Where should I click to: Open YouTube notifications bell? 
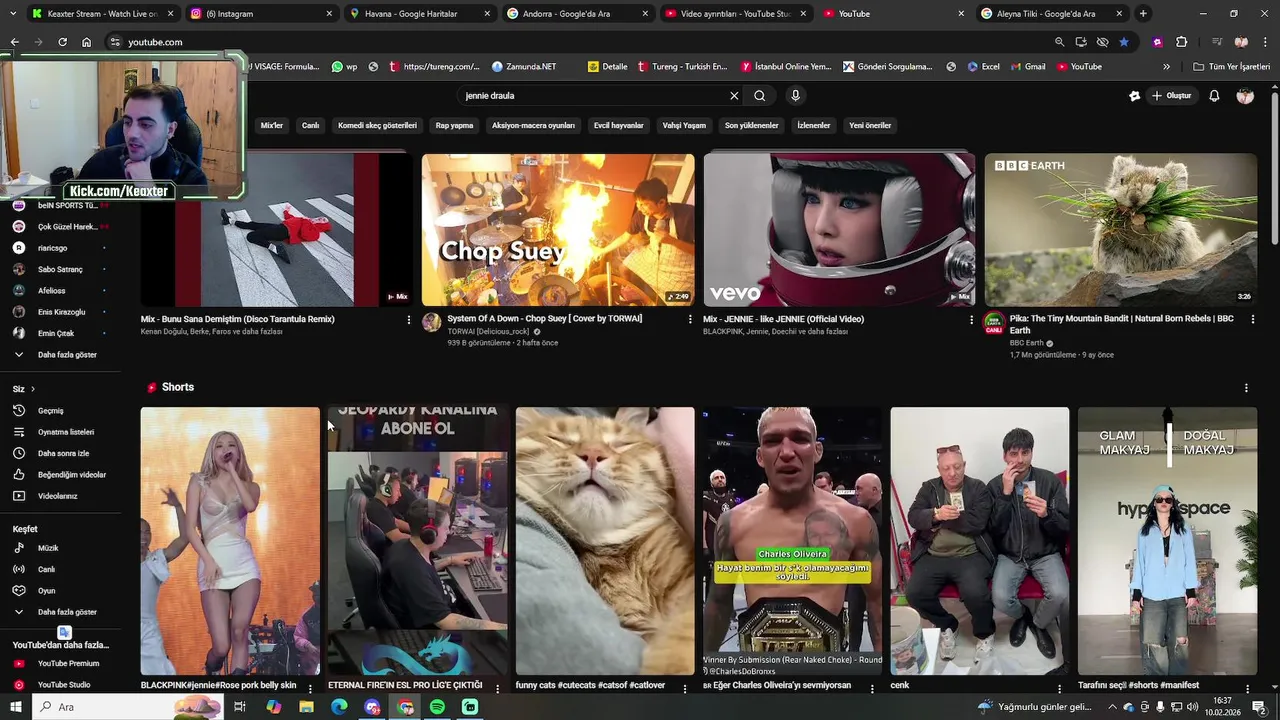[1214, 96]
